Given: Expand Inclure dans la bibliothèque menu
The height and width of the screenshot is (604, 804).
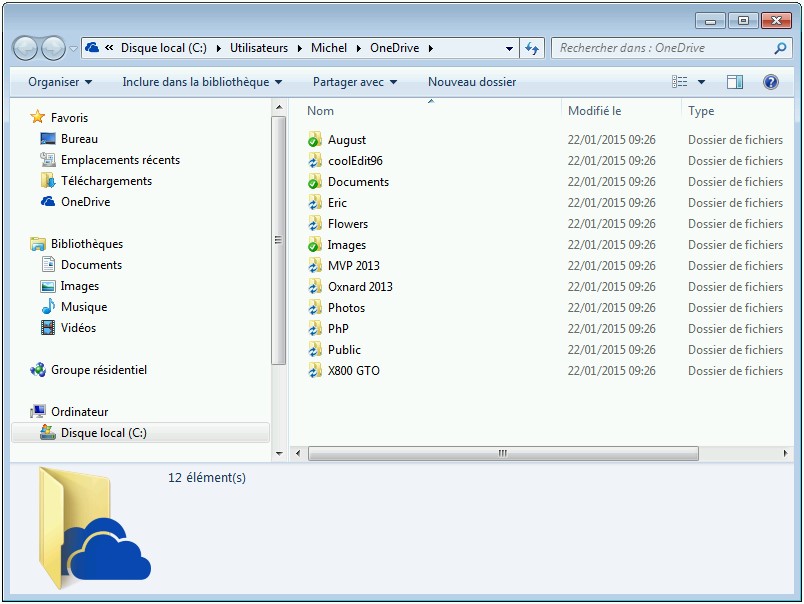Looking at the screenshot, I should (202, 82).
